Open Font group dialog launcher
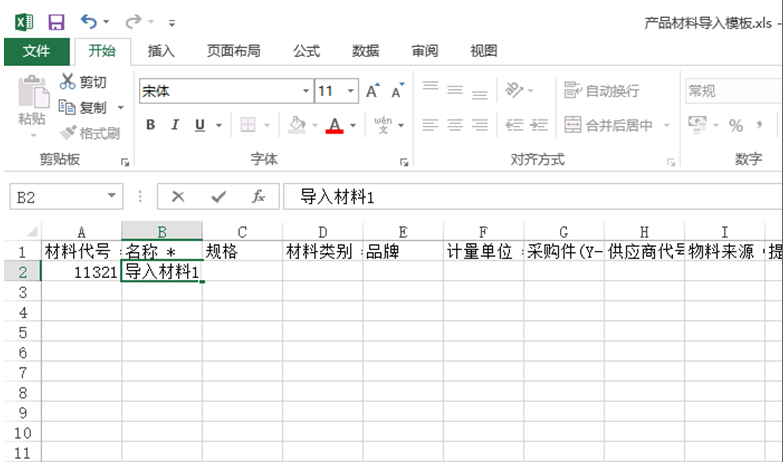Screen dimensions: 783x462 click(x=404, y=162)
